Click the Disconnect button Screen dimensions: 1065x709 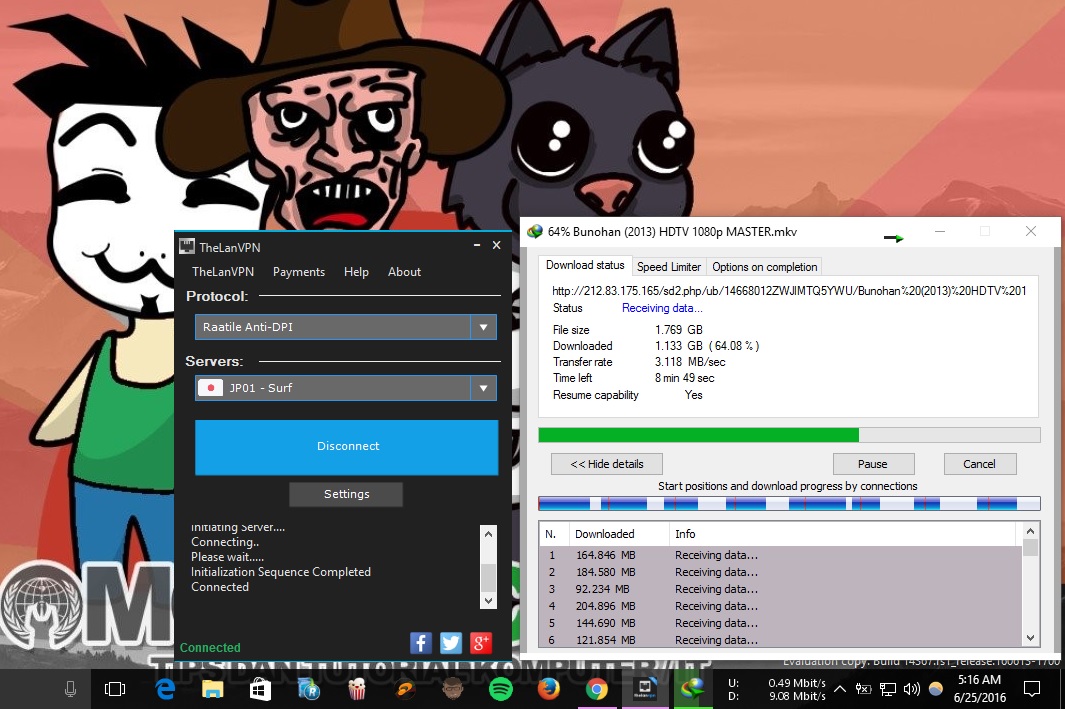[346, 447]
